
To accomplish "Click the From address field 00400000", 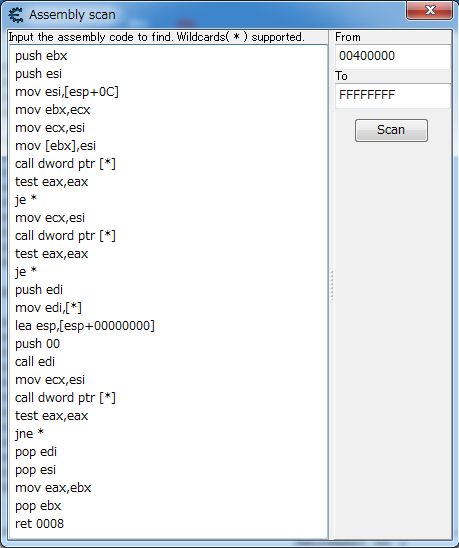I will 393,56.
